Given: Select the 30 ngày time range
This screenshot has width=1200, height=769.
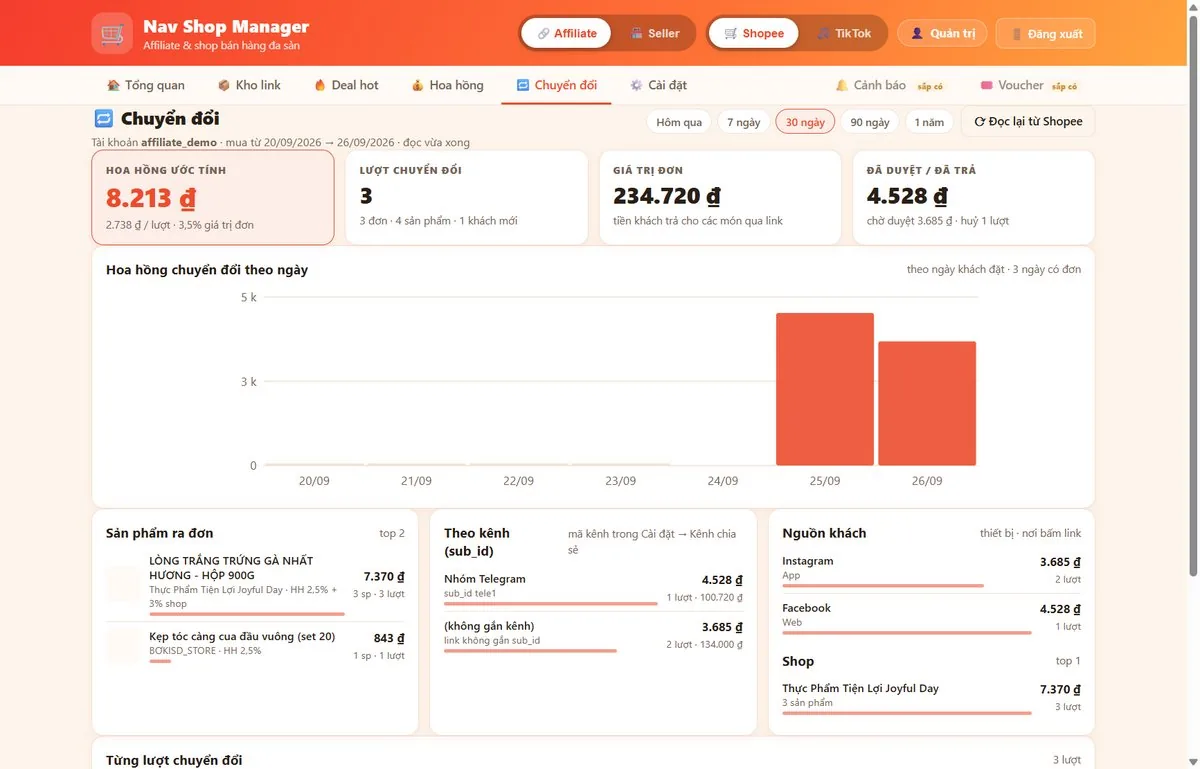Looking at the screenshot, I should [805, 122].
